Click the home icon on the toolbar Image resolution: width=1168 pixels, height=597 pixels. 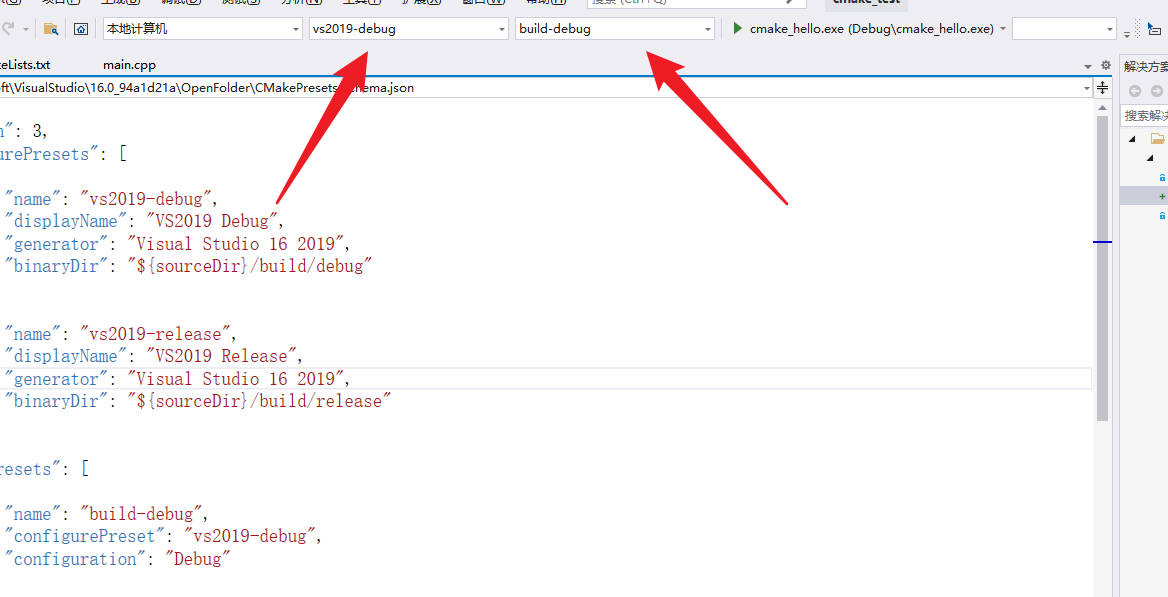pos(80,28)
